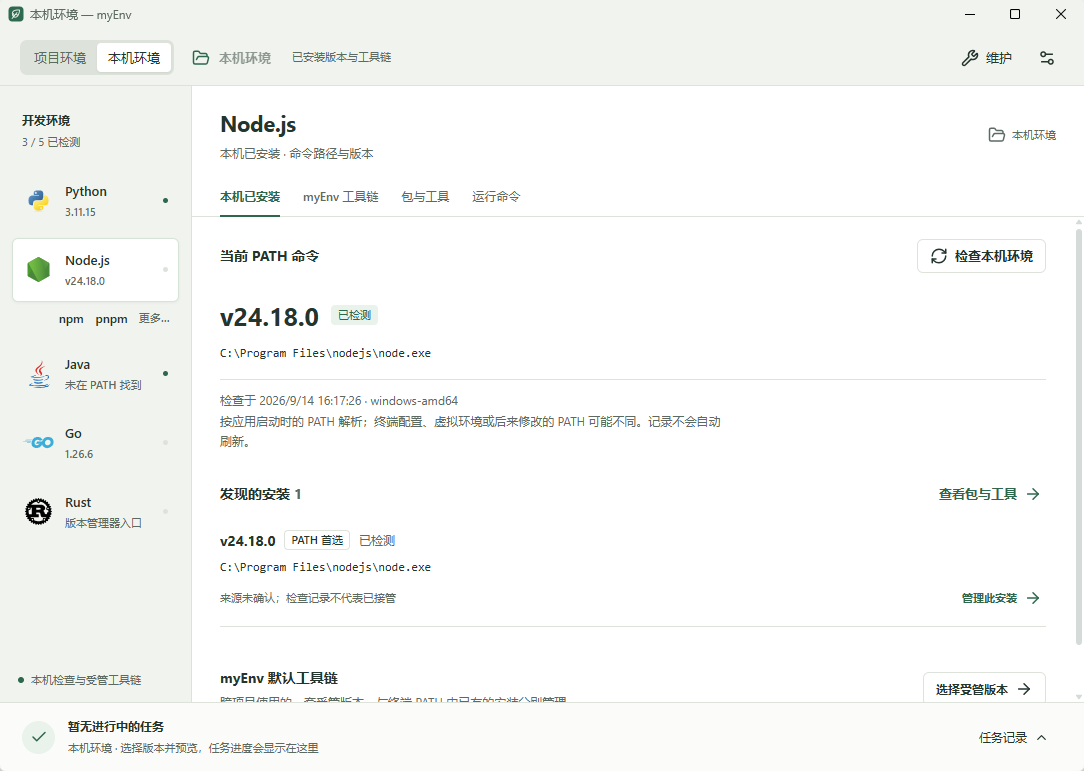The width and height of the screenshot is (1084, 771).
Task: Open settings via the sliders icon
Action: tap(1047, 58)
